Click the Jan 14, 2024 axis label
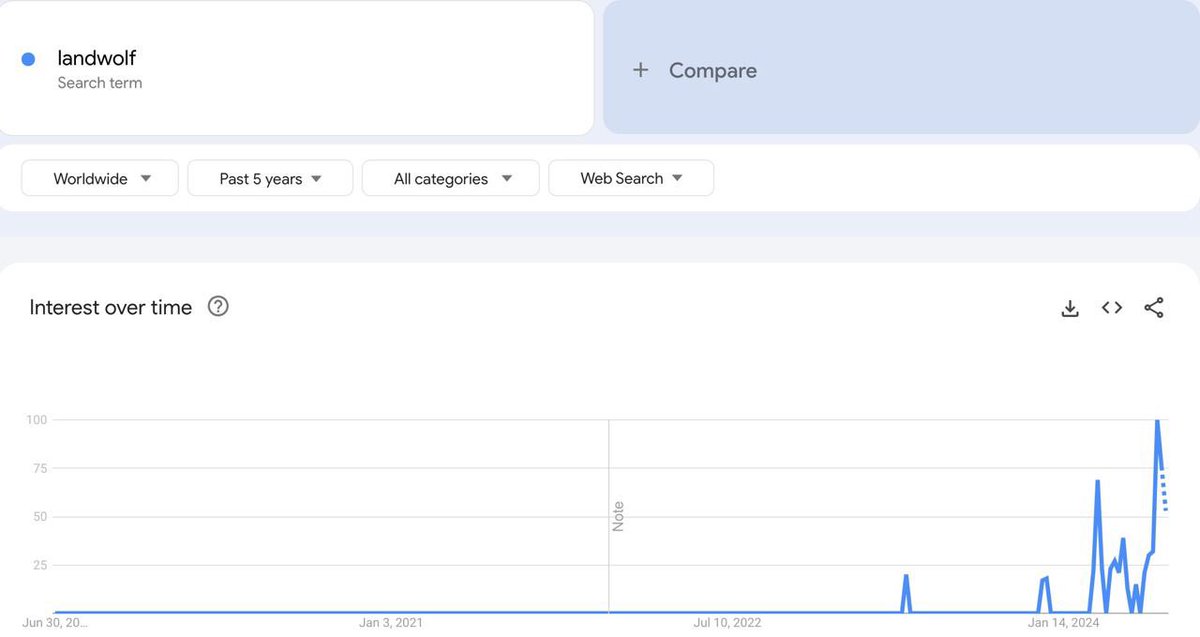 pyautogui.click(x=1063, y=623)
